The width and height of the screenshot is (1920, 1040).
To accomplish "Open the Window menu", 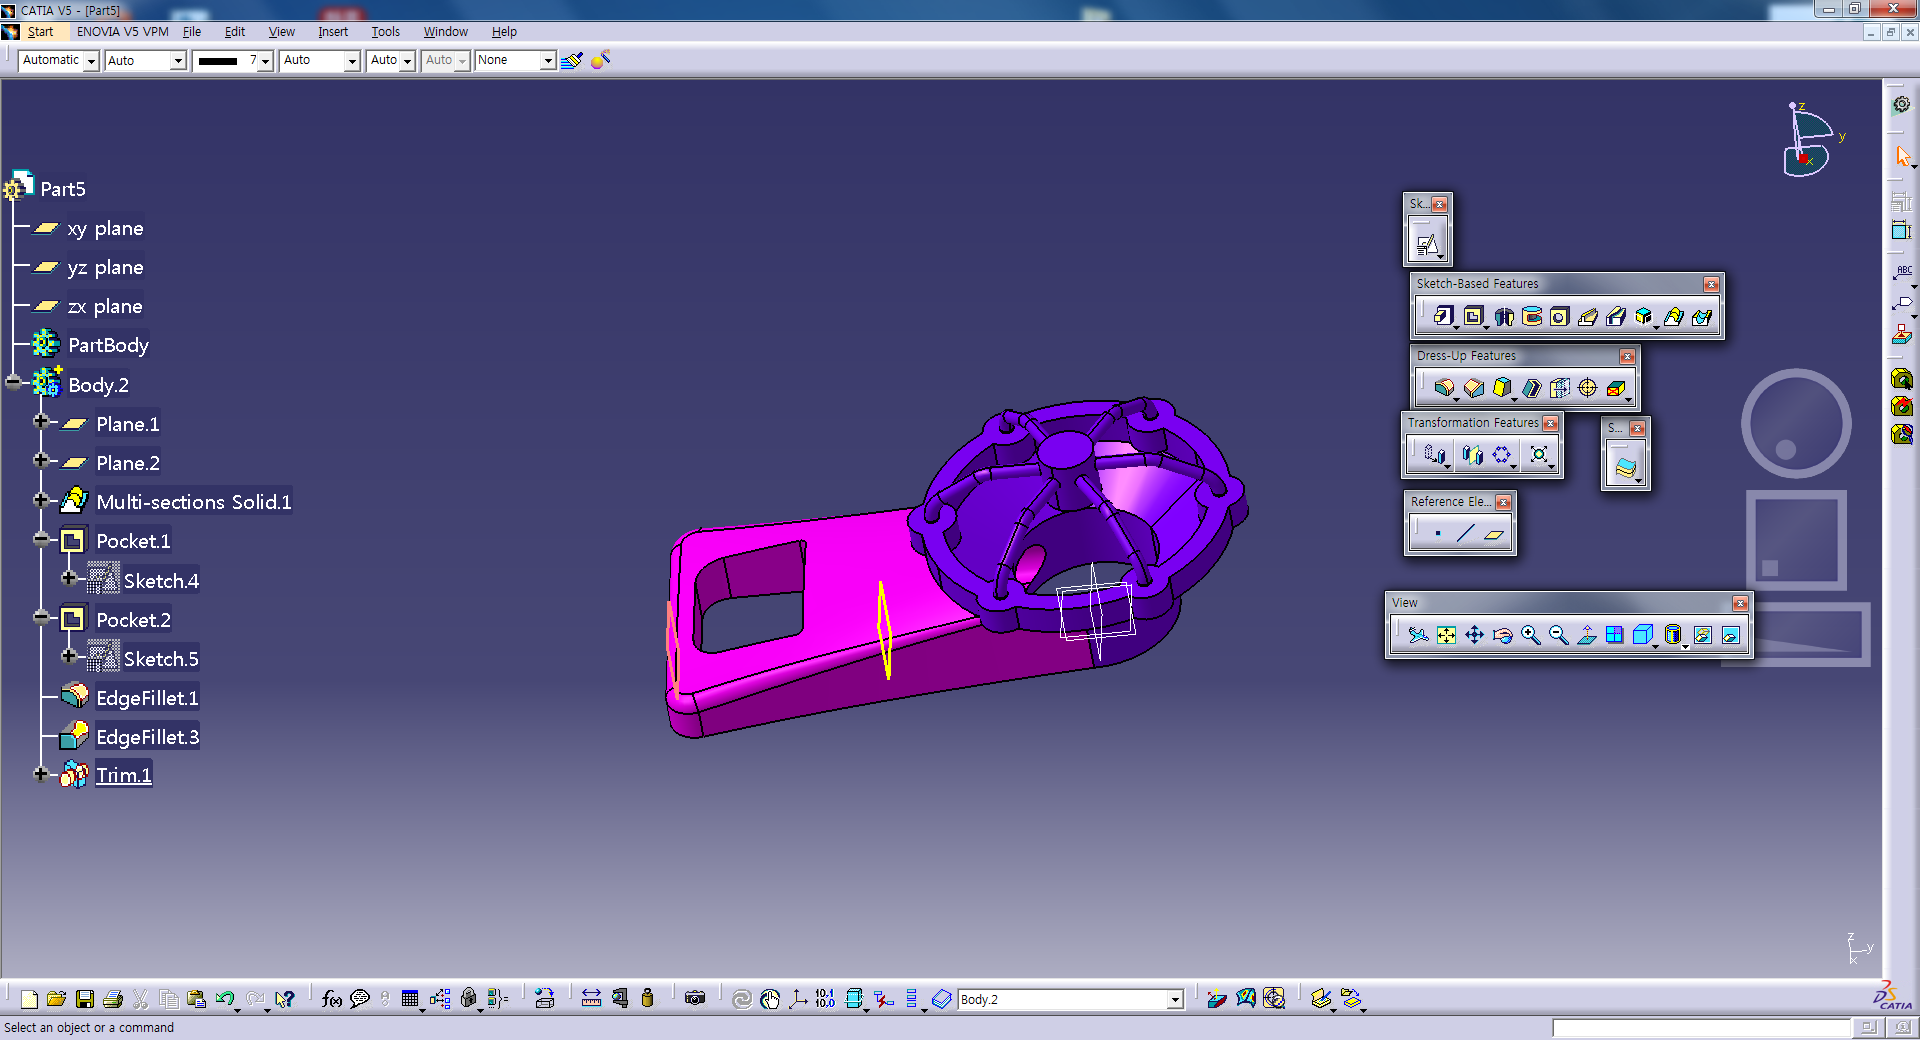I will 445,32.
